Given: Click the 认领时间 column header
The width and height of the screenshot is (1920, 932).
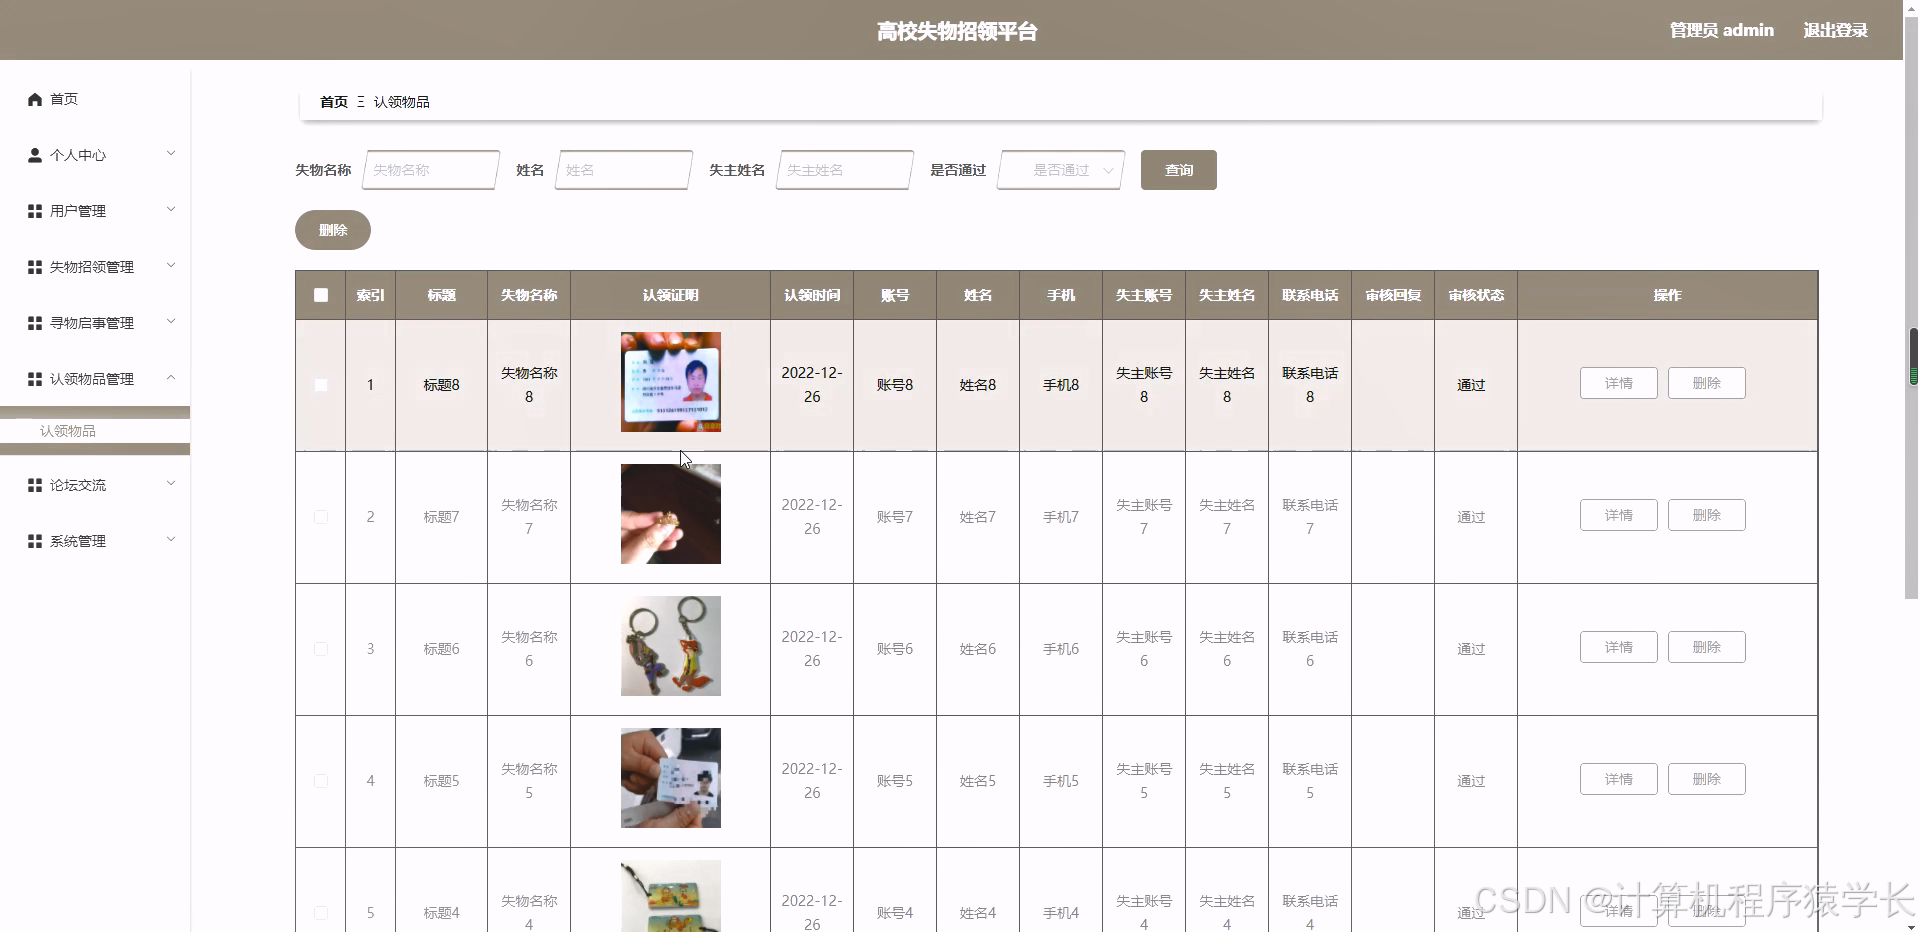Looking at the screenshot, I should [x=812, y=295].
